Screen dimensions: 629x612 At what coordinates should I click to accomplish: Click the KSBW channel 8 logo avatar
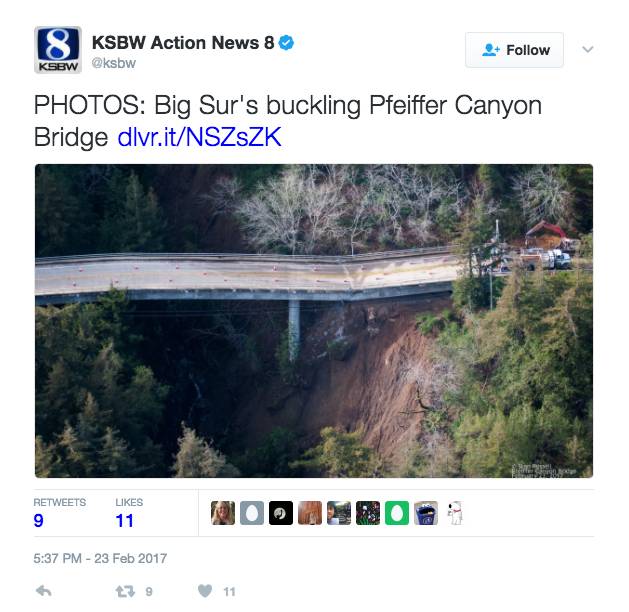58,50
